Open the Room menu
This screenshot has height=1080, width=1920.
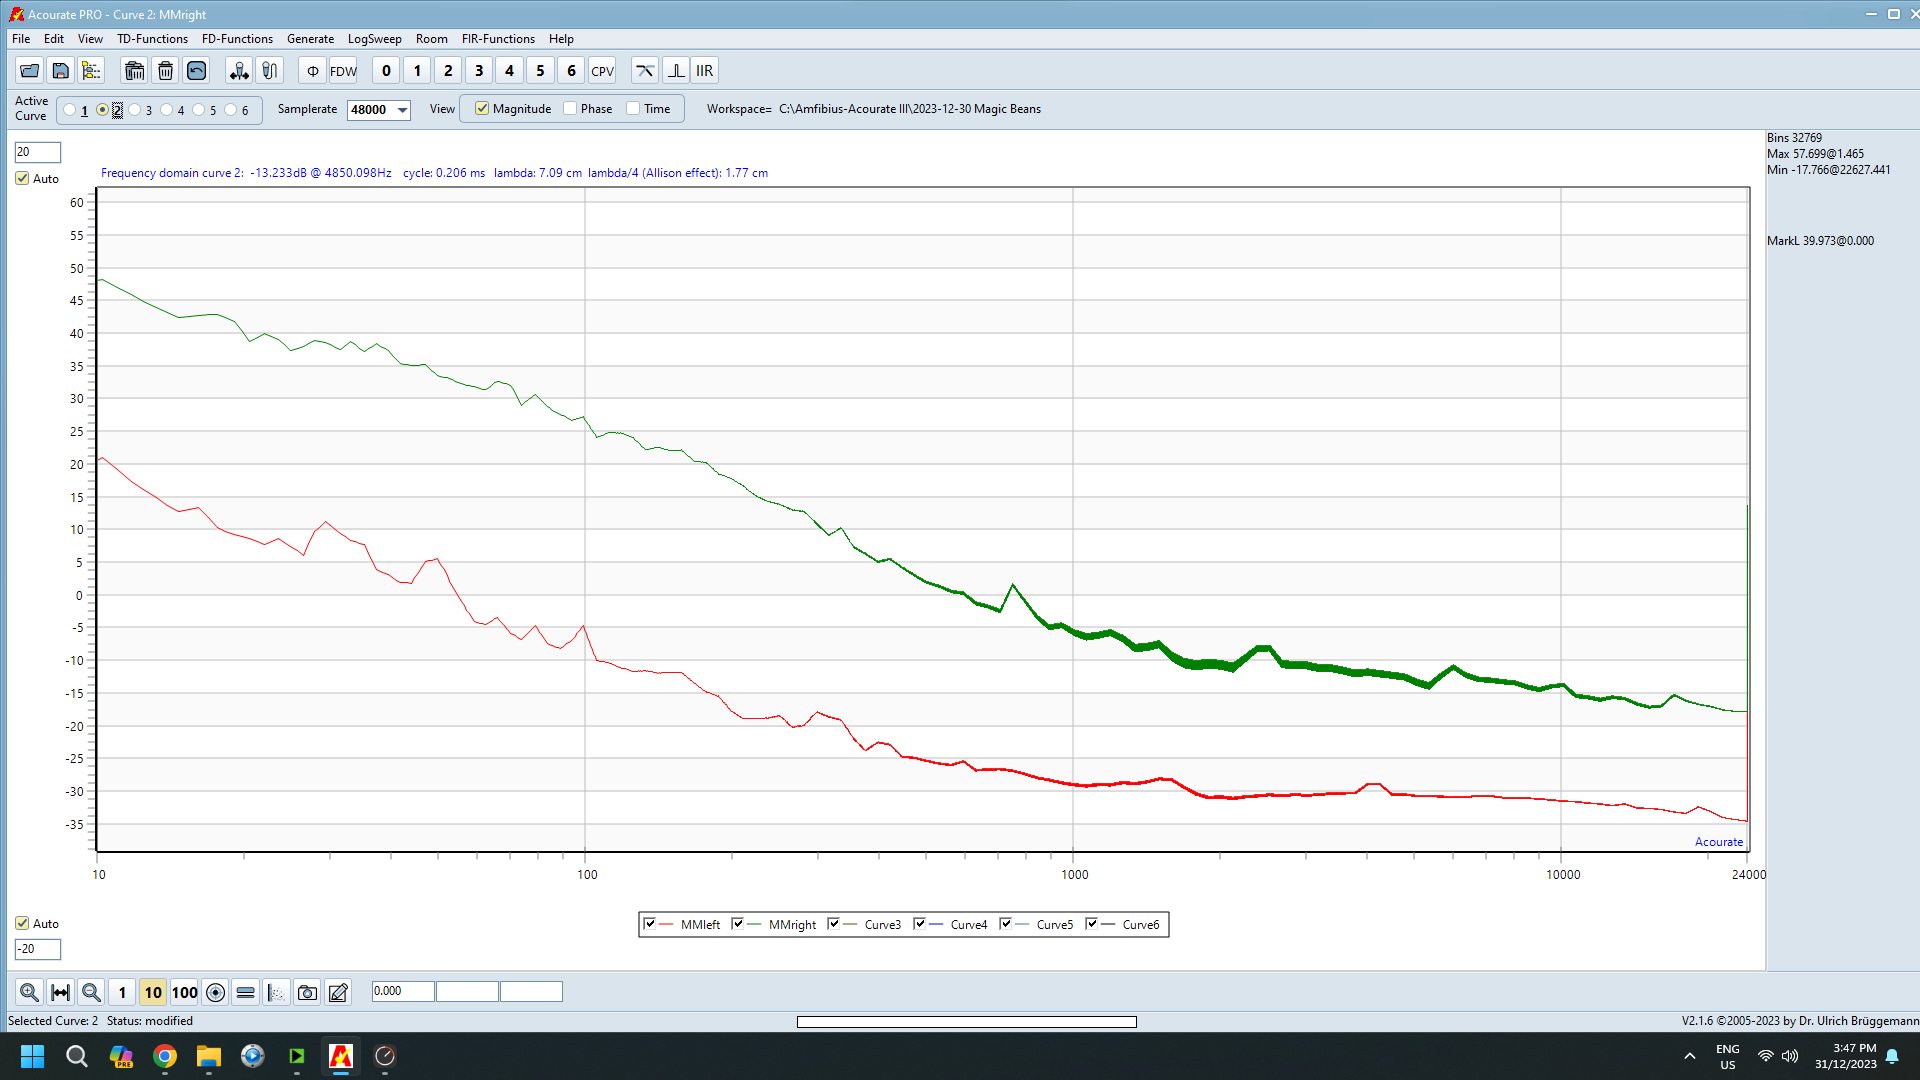click(432, 39)
